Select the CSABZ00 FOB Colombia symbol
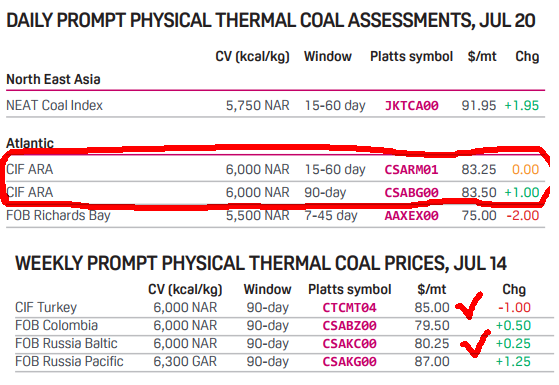 pos(349,326)
